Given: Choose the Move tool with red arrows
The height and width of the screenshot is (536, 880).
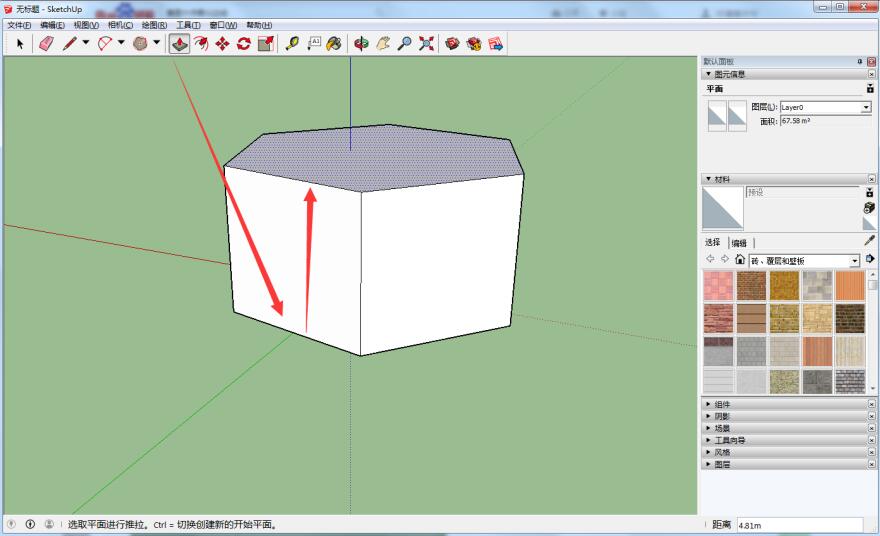Looking at the screenshot, I should tap(222, 43).
